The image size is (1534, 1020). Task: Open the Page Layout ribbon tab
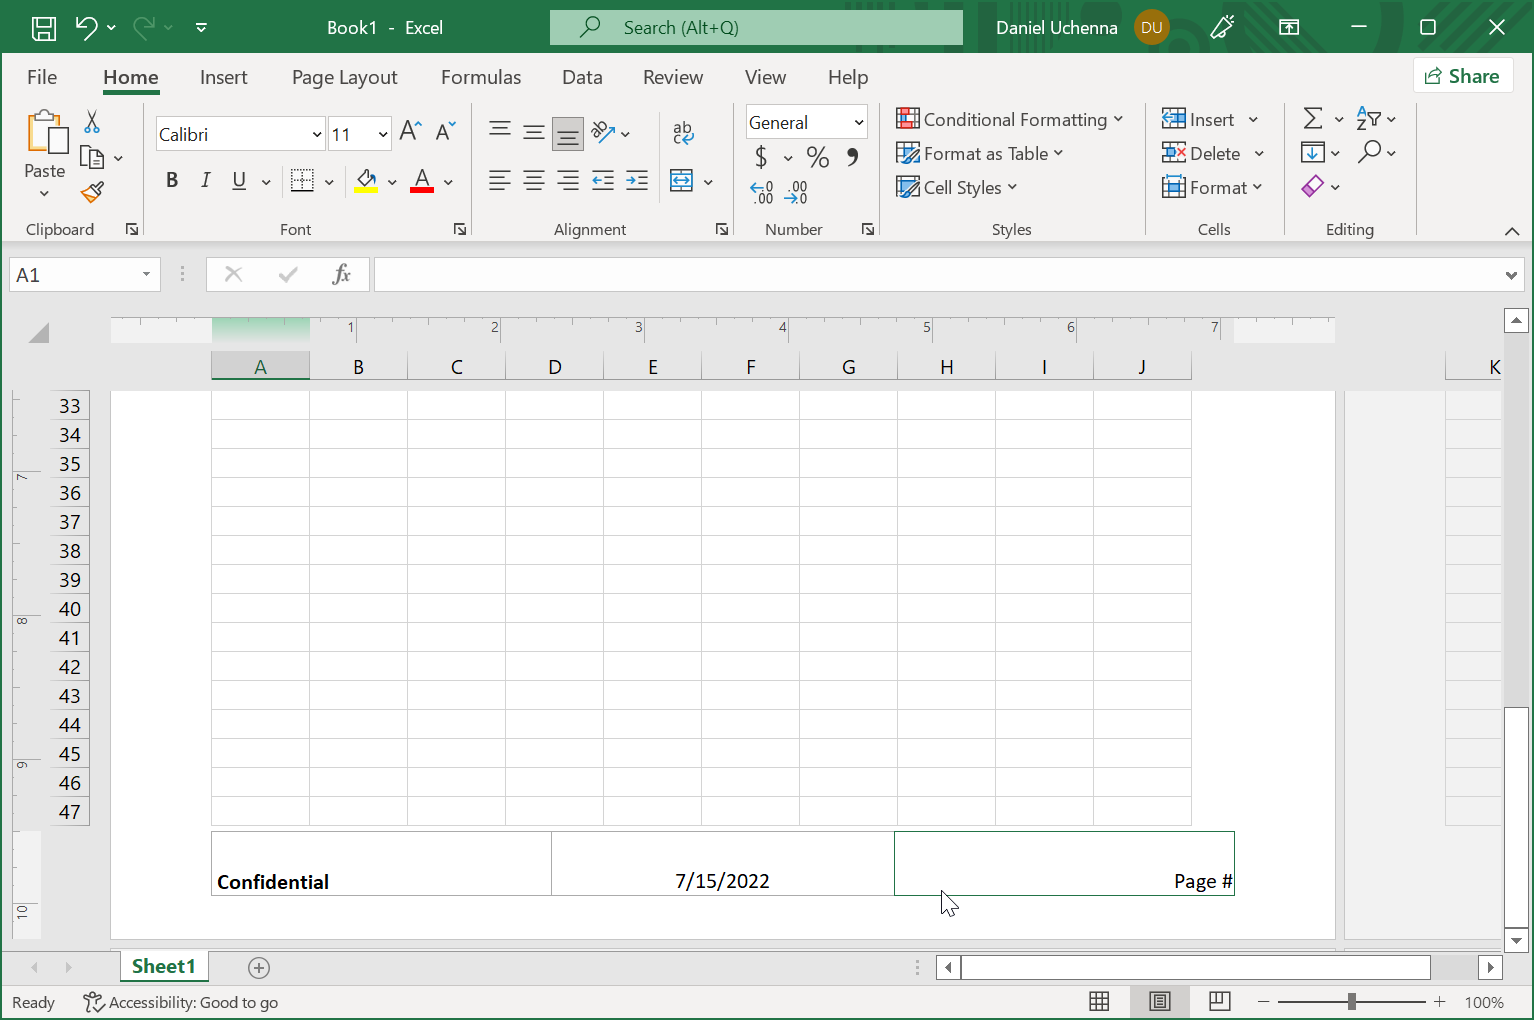(x=344, y=77)
